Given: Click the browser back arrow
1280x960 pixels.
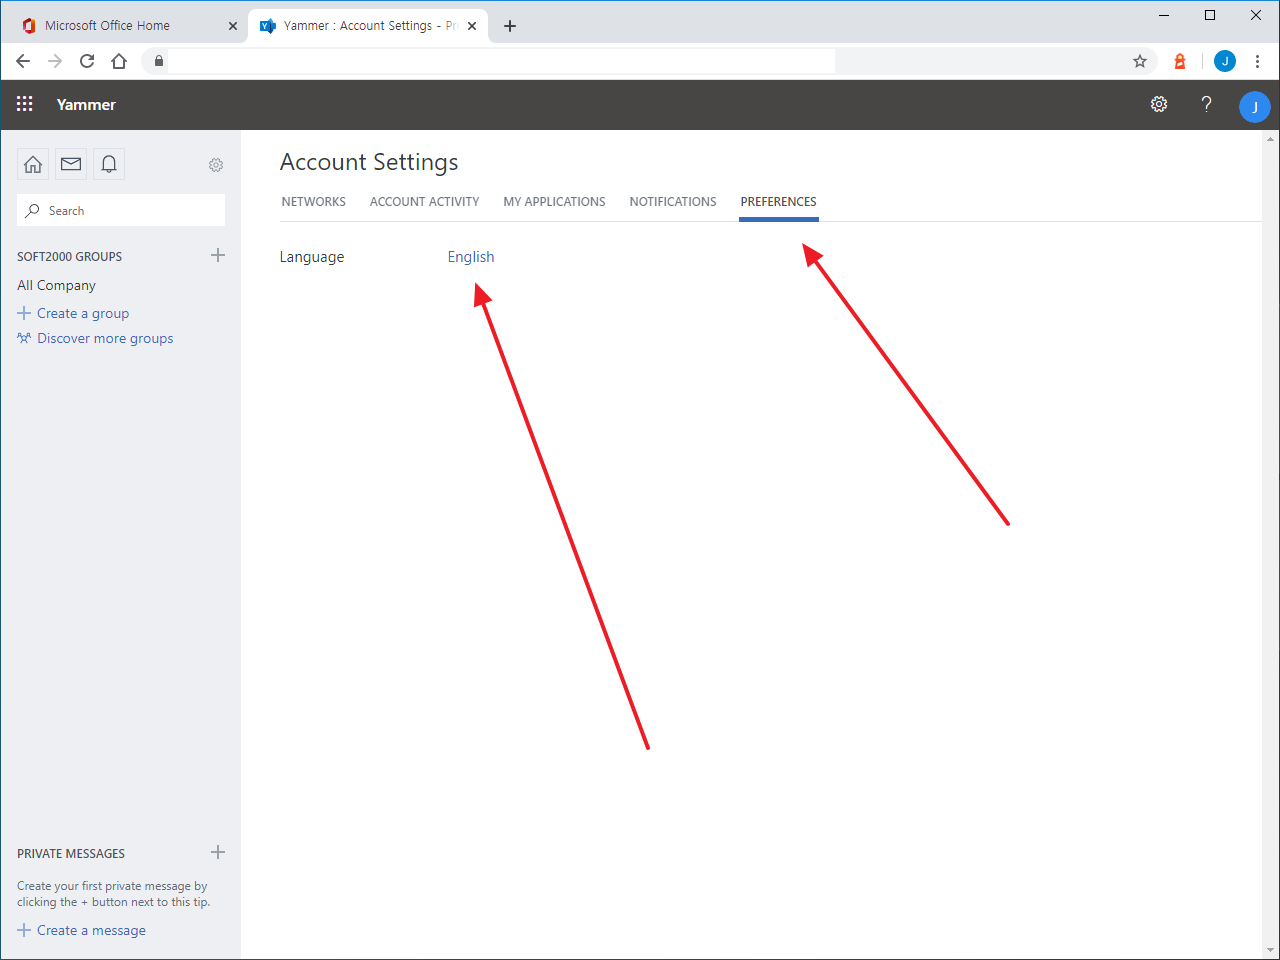Looking at the screenshot, I should 23,61.
